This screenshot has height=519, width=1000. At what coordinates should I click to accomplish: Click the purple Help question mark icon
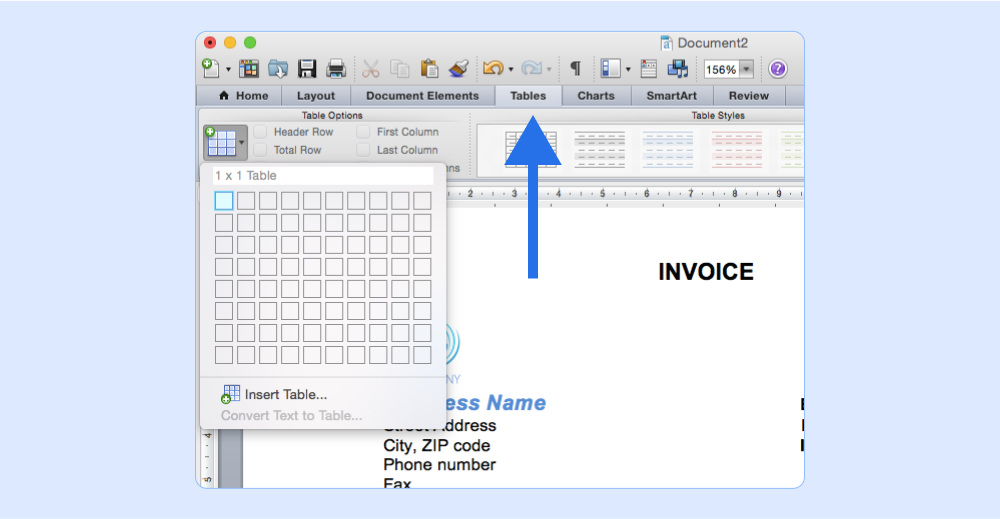coord(777,69)
